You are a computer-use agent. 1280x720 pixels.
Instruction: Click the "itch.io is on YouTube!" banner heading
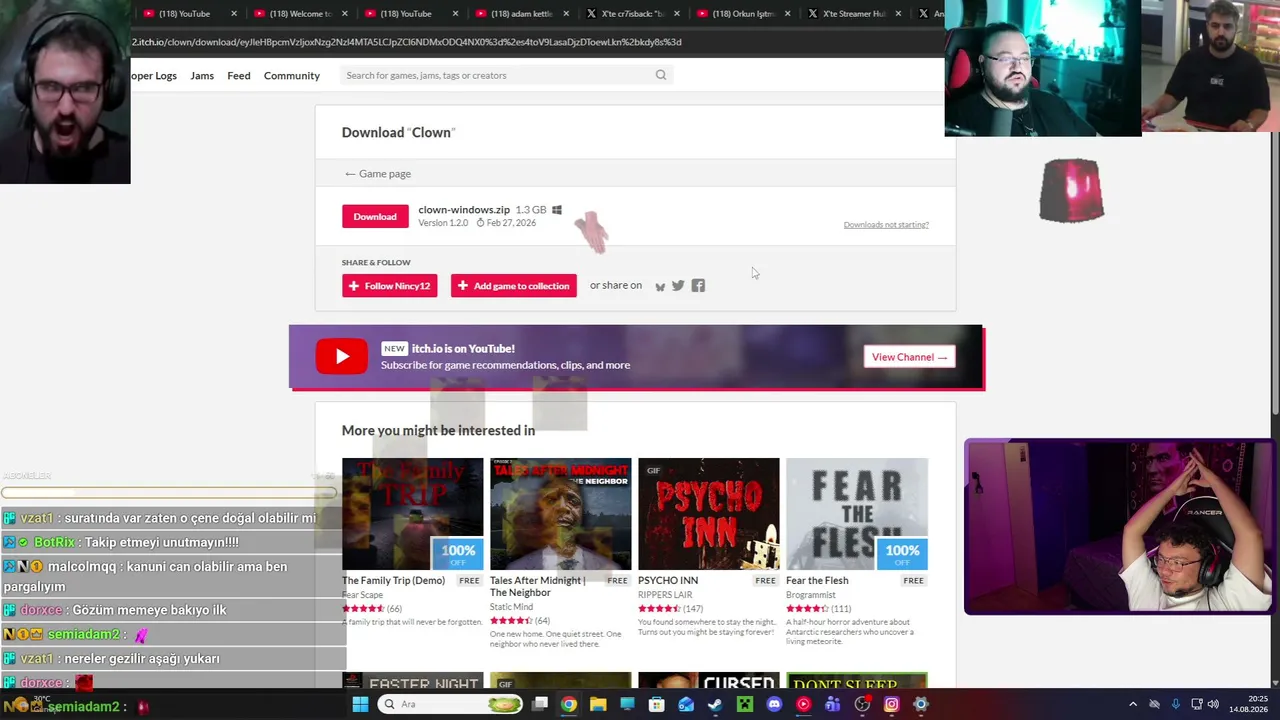pyautogui.click(x=463, y=349)
